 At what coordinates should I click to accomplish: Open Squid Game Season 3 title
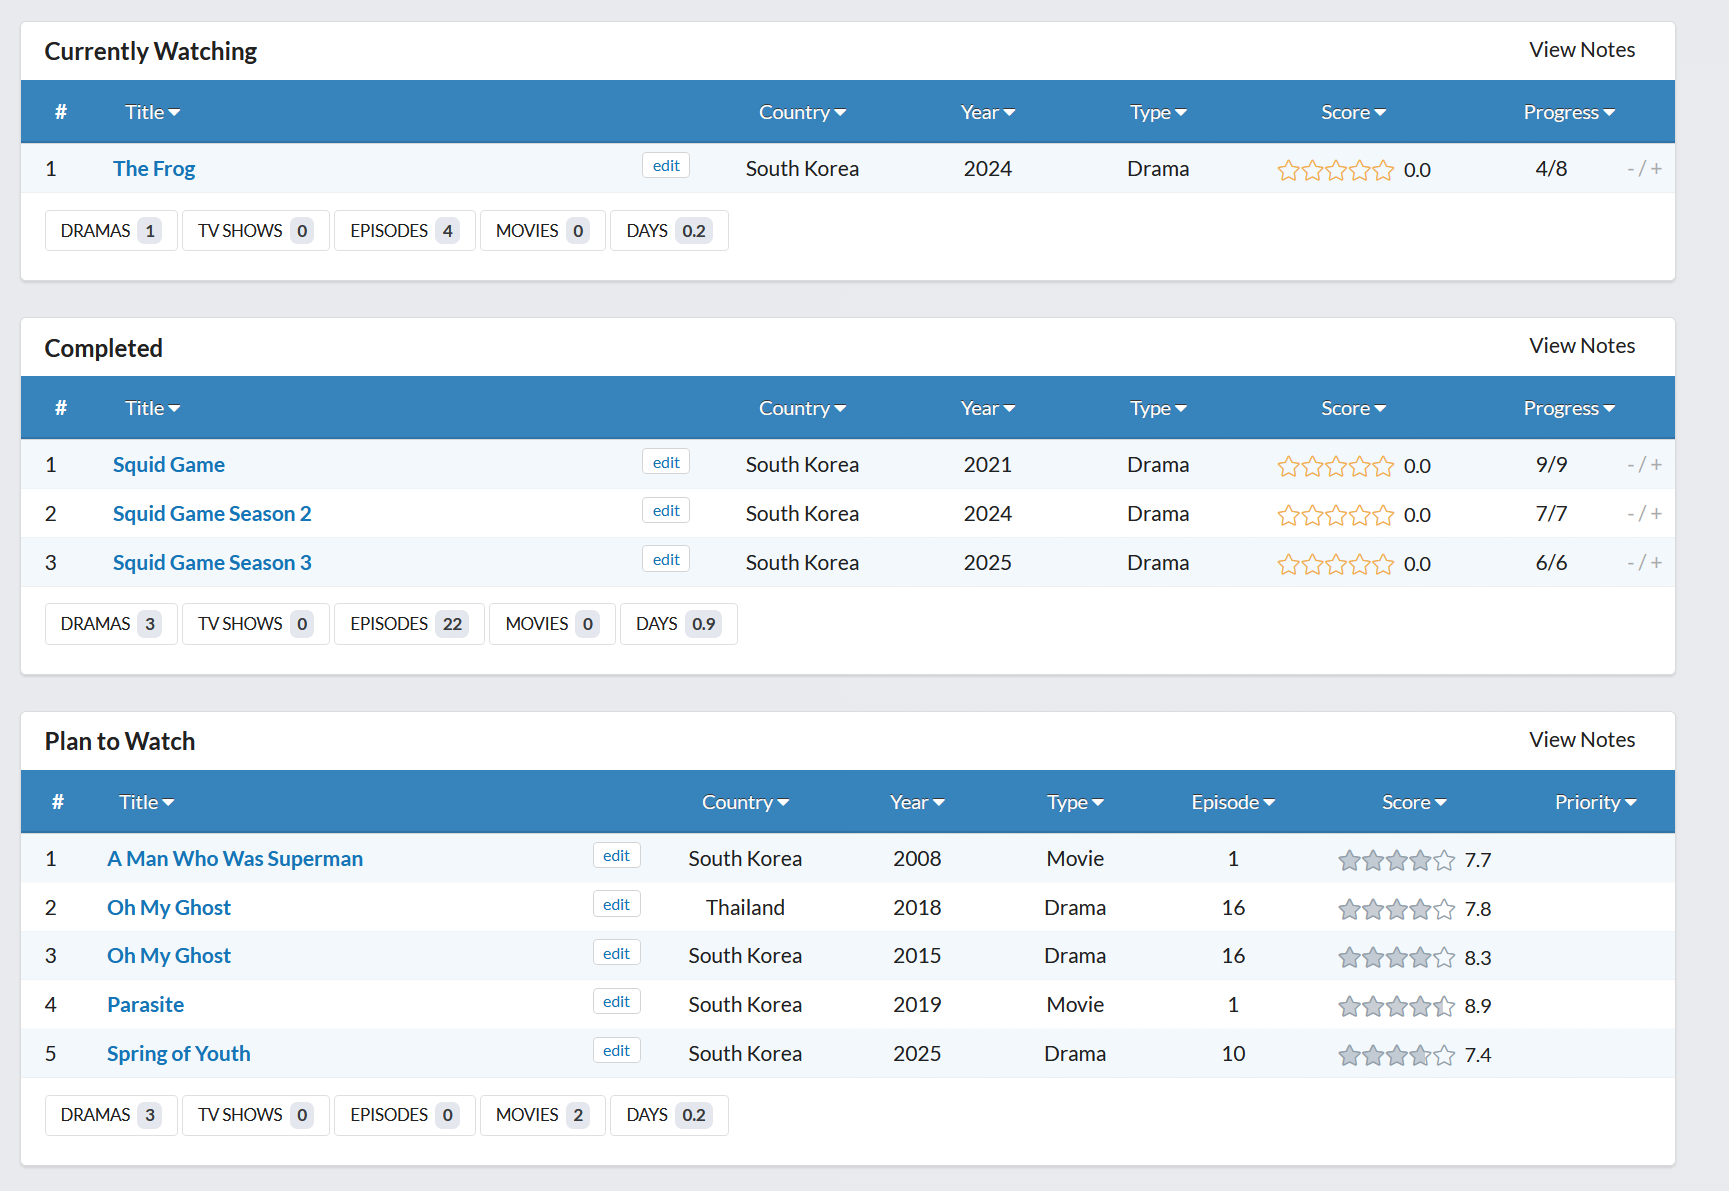pyautogui.click(x=212, y=563)
